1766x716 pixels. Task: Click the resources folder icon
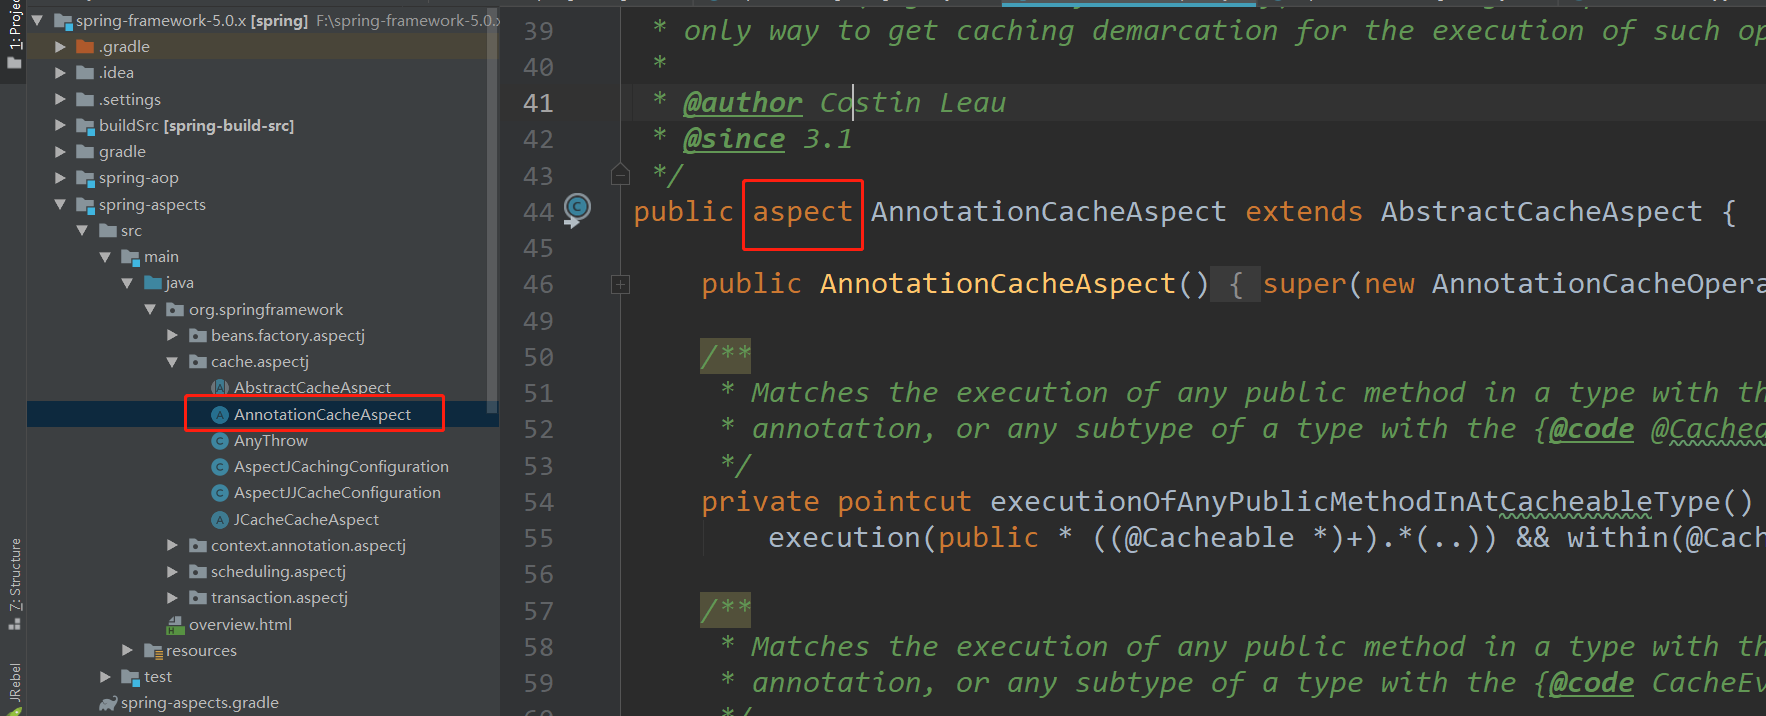pos(153,651)
